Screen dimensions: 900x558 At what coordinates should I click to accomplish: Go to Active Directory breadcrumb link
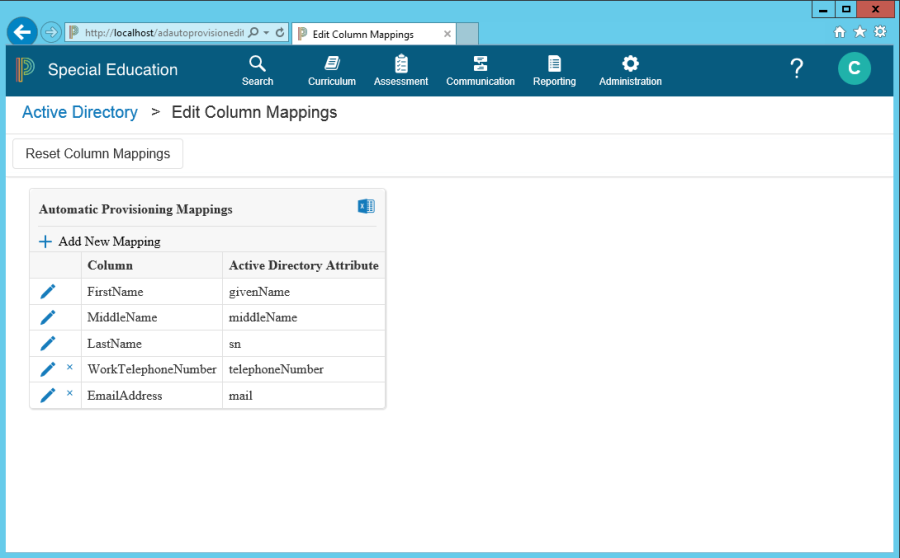click(x=80, y=112)
